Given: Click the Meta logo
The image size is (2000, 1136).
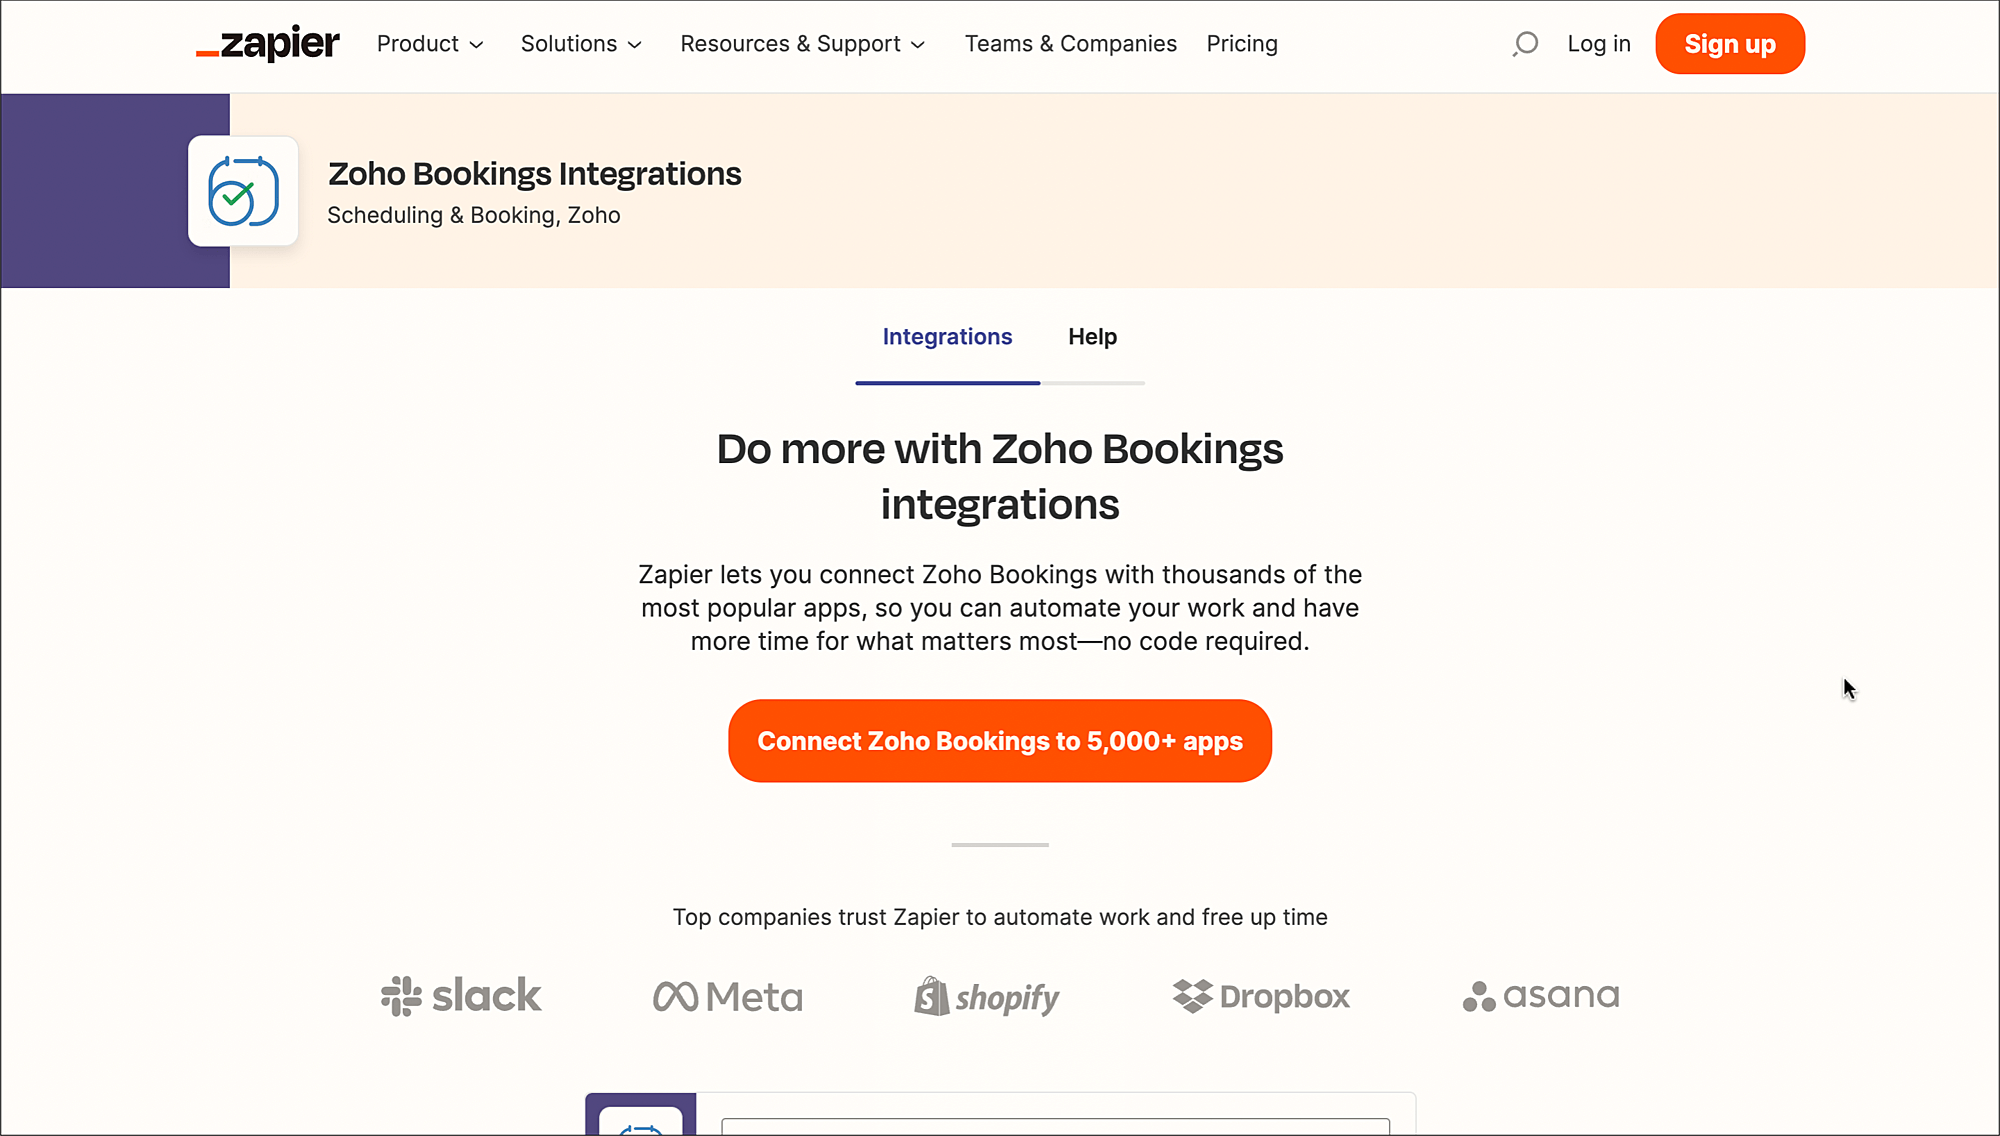Looking at the screenshot, I should tap(728, 996).
